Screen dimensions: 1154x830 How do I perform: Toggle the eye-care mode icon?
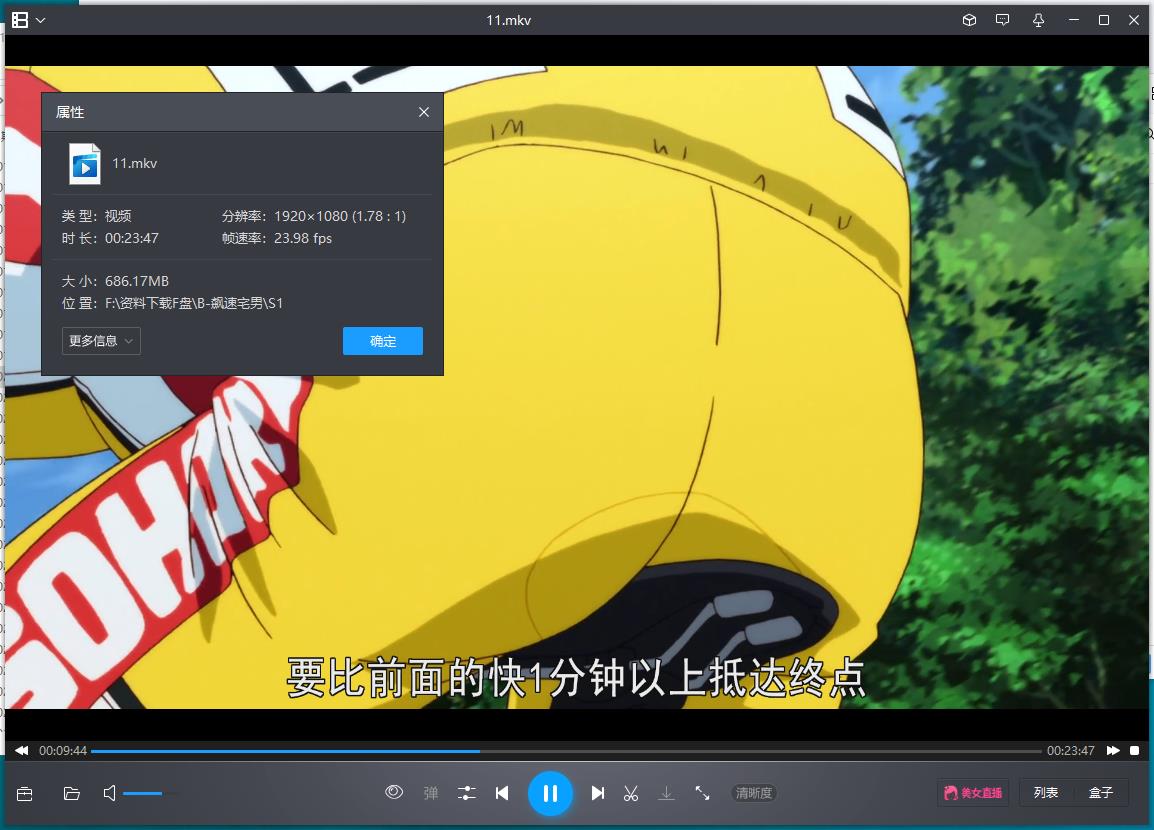(394, 792)
